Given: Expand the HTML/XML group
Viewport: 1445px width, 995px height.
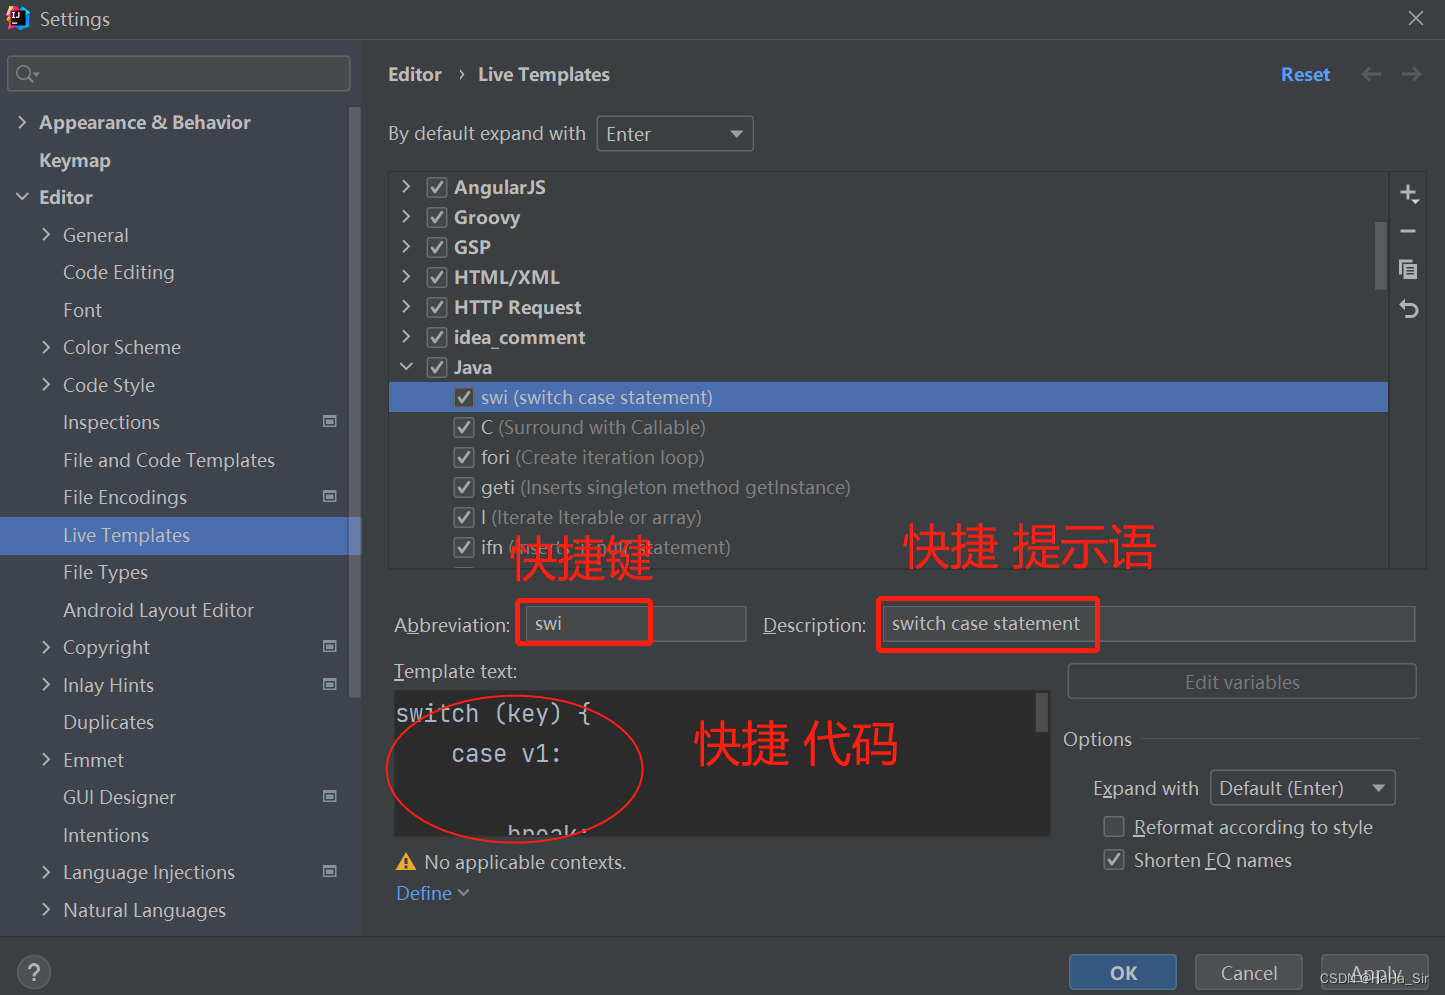Looking at the screenshot, I should pyautogui.click(x=406, y=277).
